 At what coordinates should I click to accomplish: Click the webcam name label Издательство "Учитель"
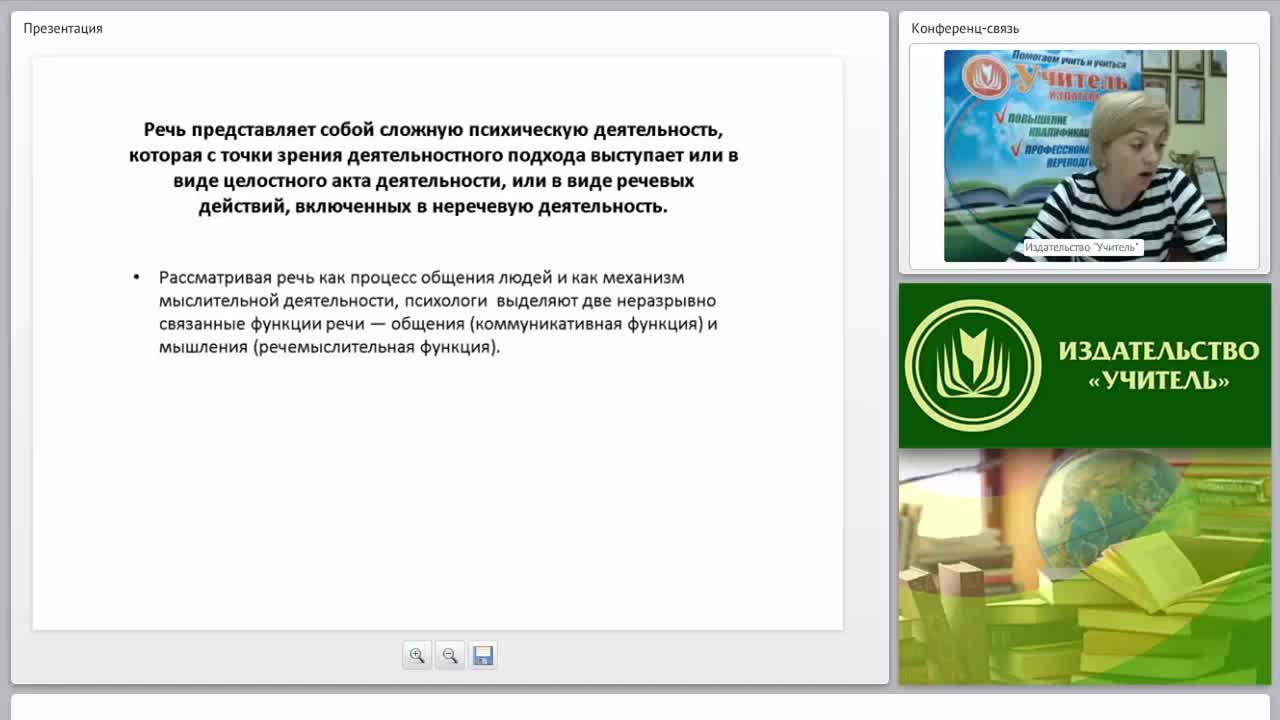pyautogui.click(x=1082, y=247)
